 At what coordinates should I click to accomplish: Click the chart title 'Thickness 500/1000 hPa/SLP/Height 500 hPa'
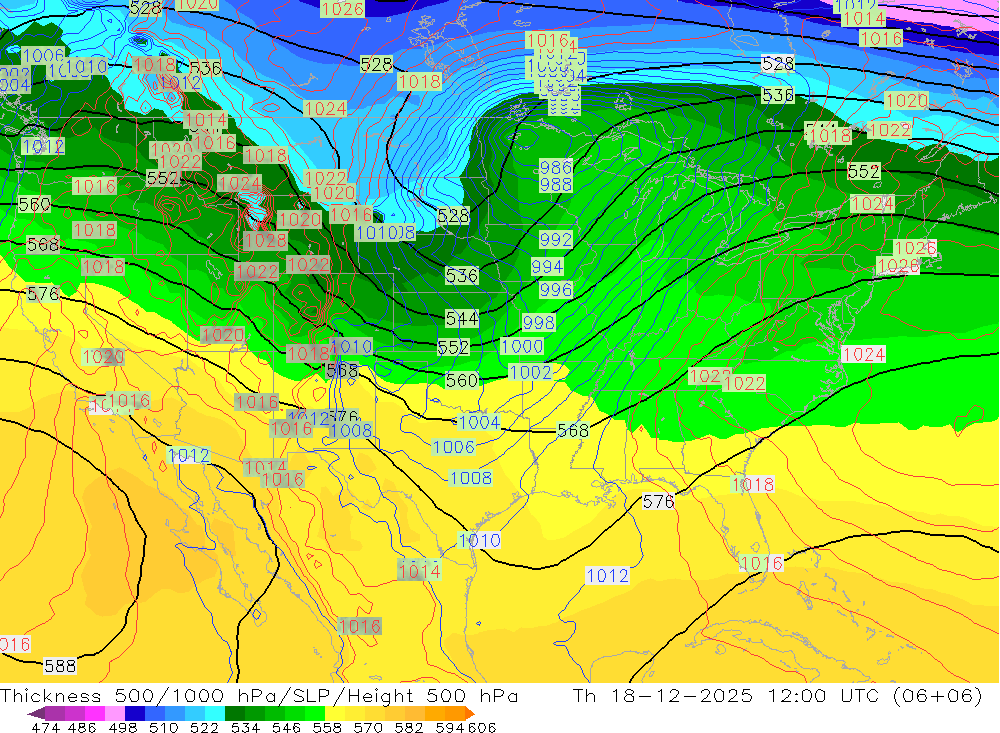click(259, 695)
